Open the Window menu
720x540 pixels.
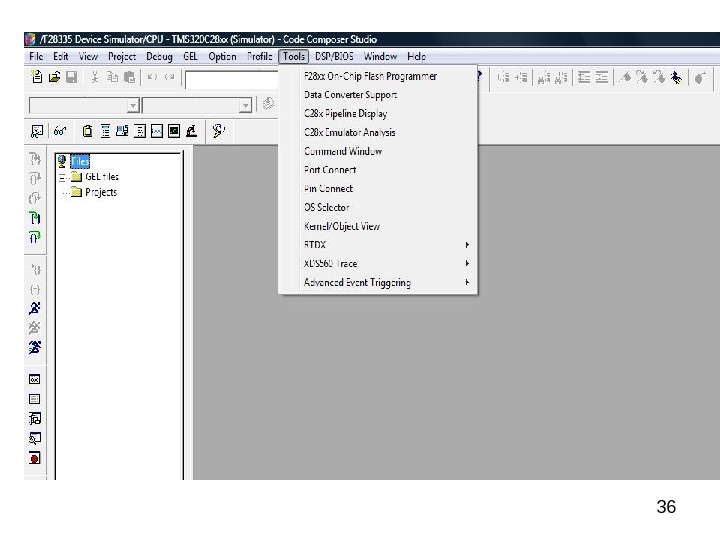tap(380, 56)
